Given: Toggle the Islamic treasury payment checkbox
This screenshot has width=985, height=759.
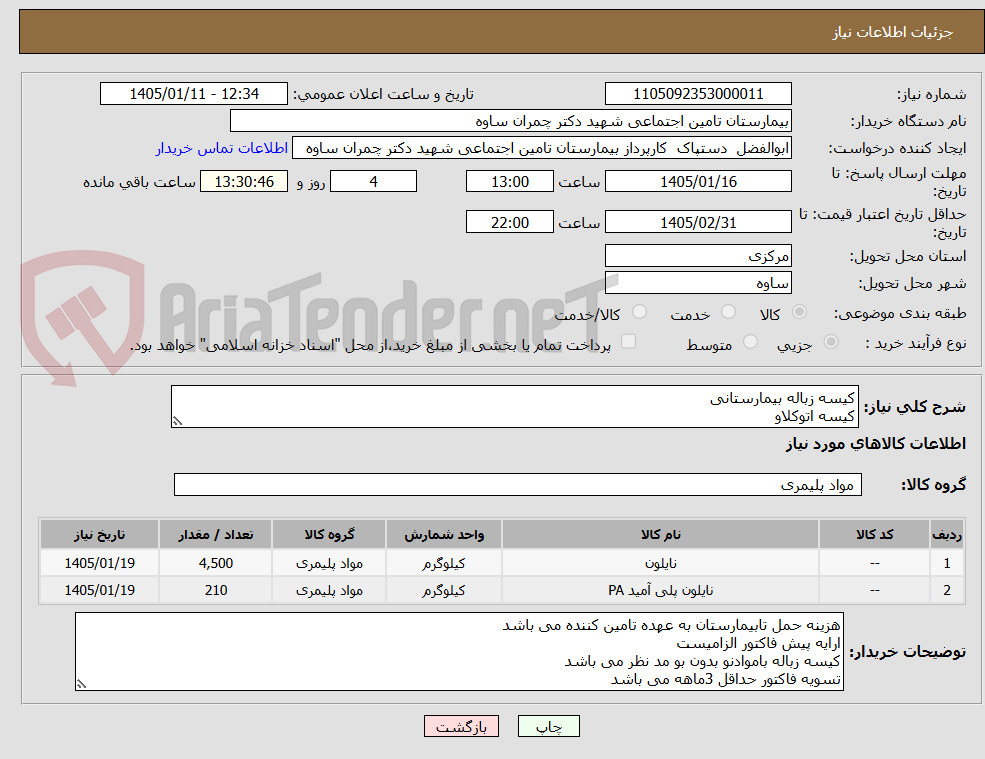Looking at the screenshot, I should click(628, 341).
